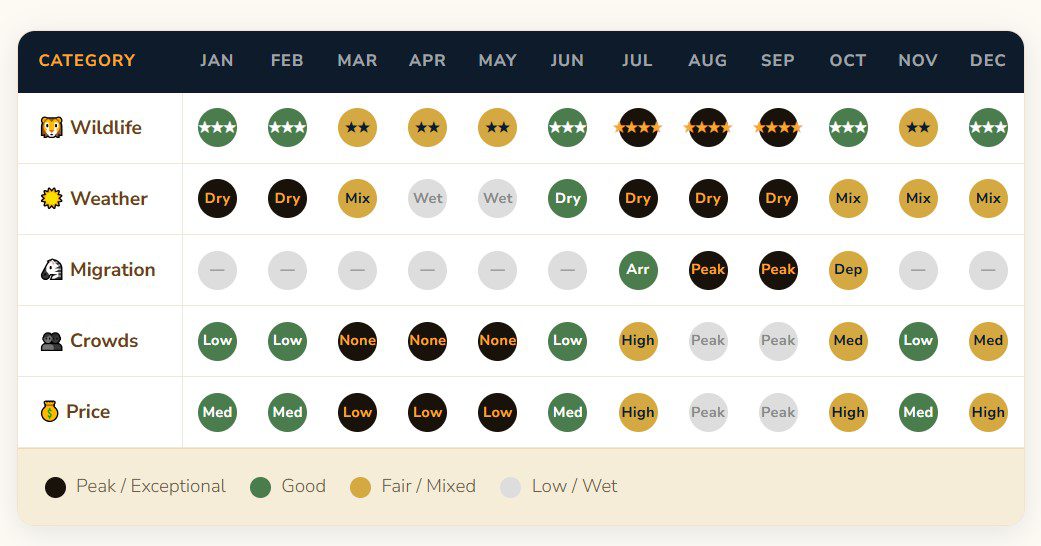Screen dimensions: 1041x546
Task: Click the March wildlife two-star badge
Action: [357, 128]
